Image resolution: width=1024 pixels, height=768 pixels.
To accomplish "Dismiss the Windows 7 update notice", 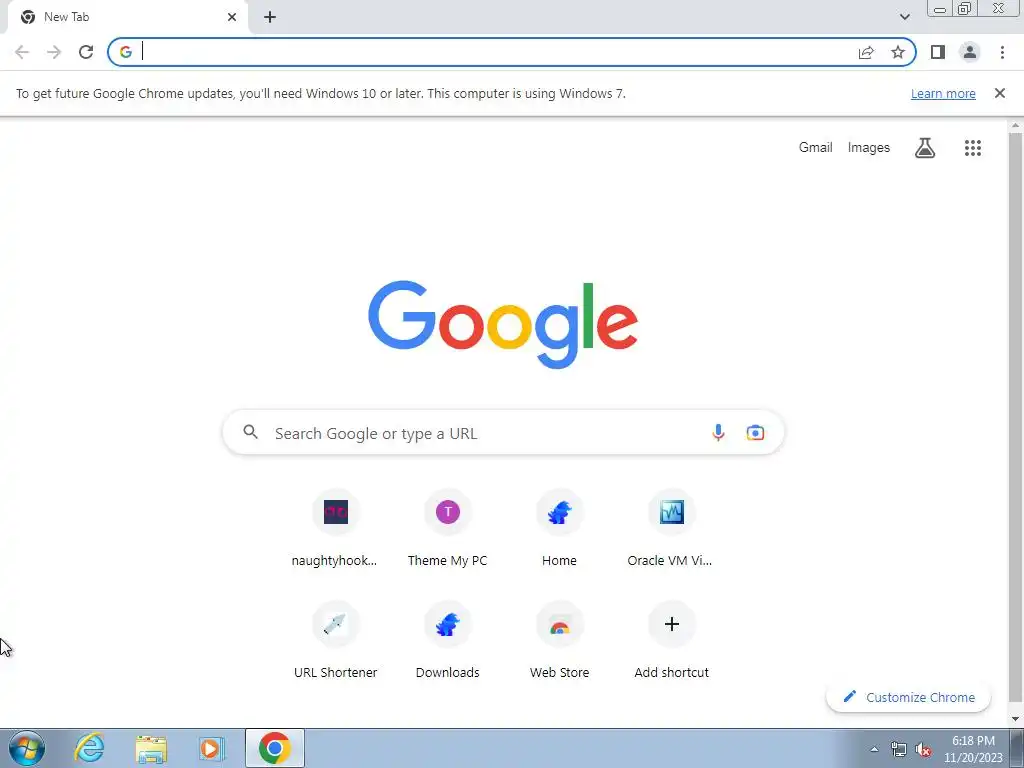I will (x=1000, y=93).
